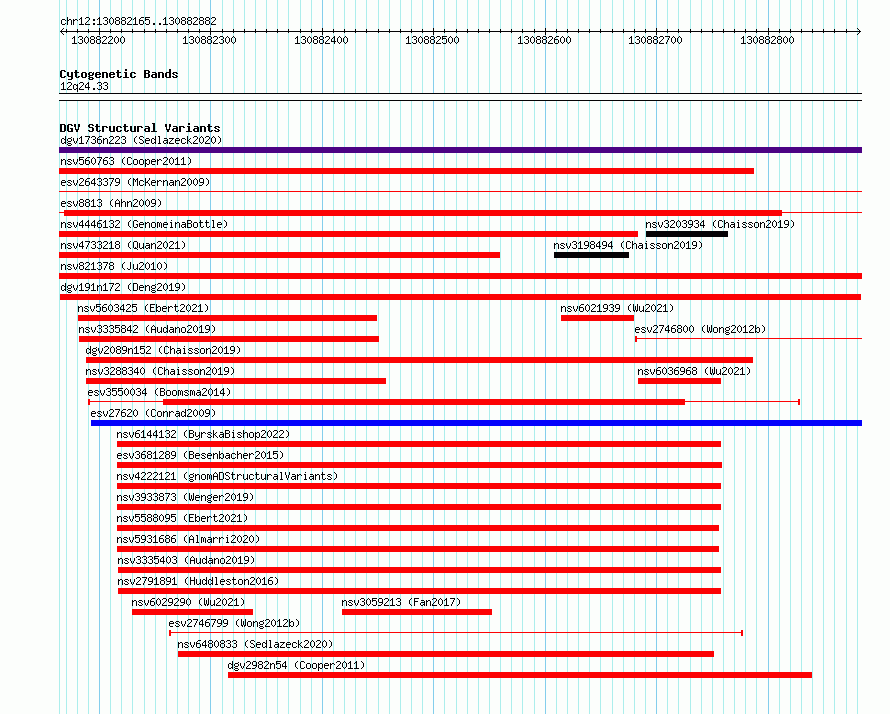Screen dimensions: 890x714
Task: Click the red nsv3059213 variant bar
Action: 417,612
